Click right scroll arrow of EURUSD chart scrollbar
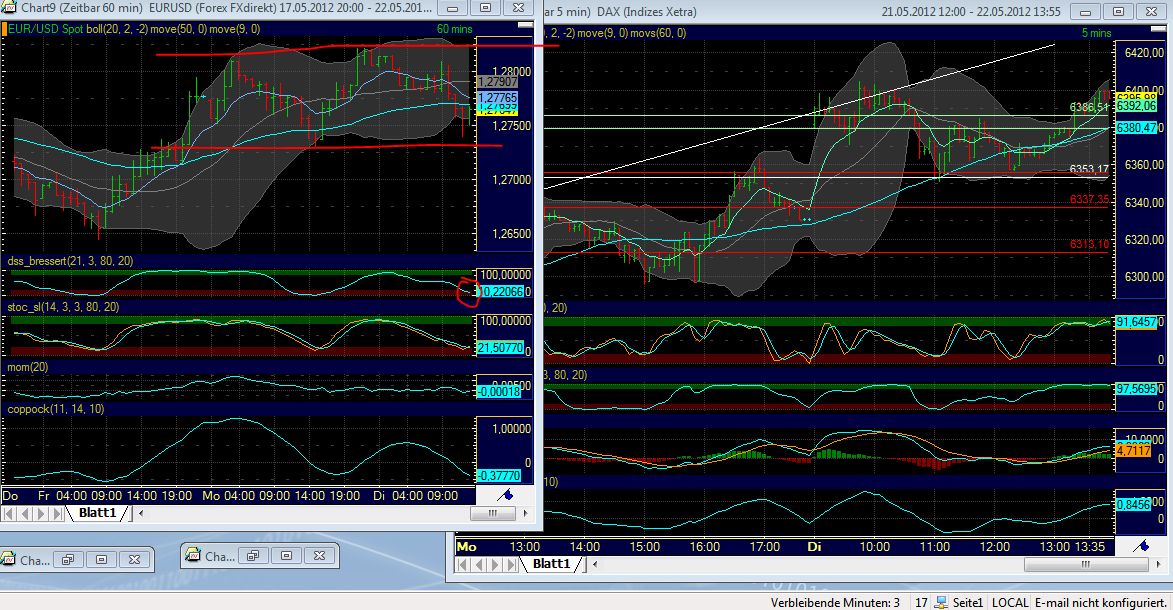 pos(527,513)
